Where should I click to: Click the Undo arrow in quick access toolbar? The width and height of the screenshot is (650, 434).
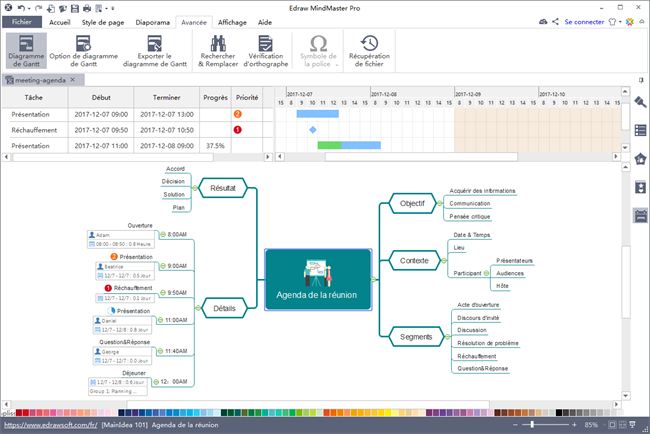(21, 8)
